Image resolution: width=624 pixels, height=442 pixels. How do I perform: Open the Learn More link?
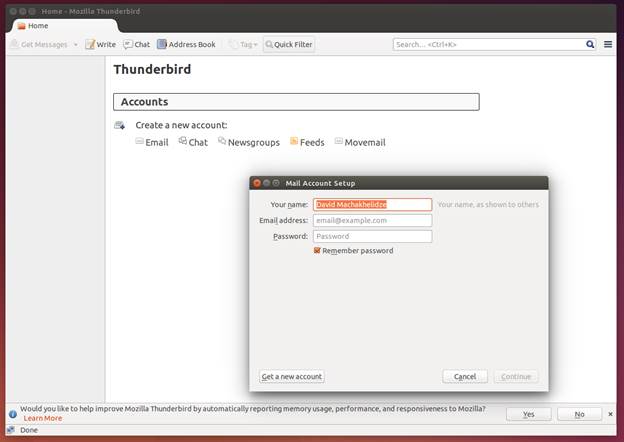[x=43, y=418]
